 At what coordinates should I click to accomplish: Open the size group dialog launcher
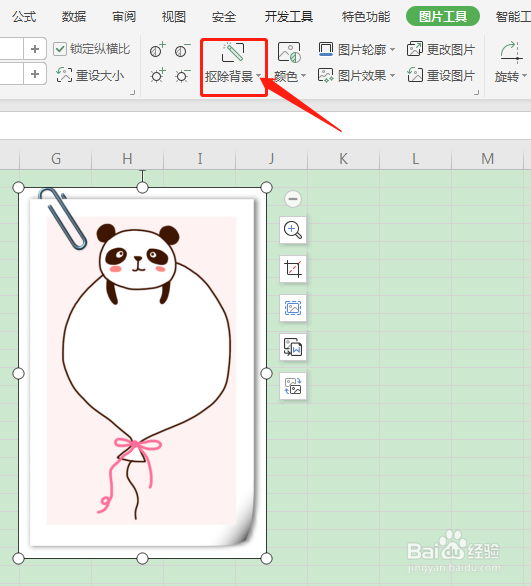pyautogui.click(x=132, y=92)
